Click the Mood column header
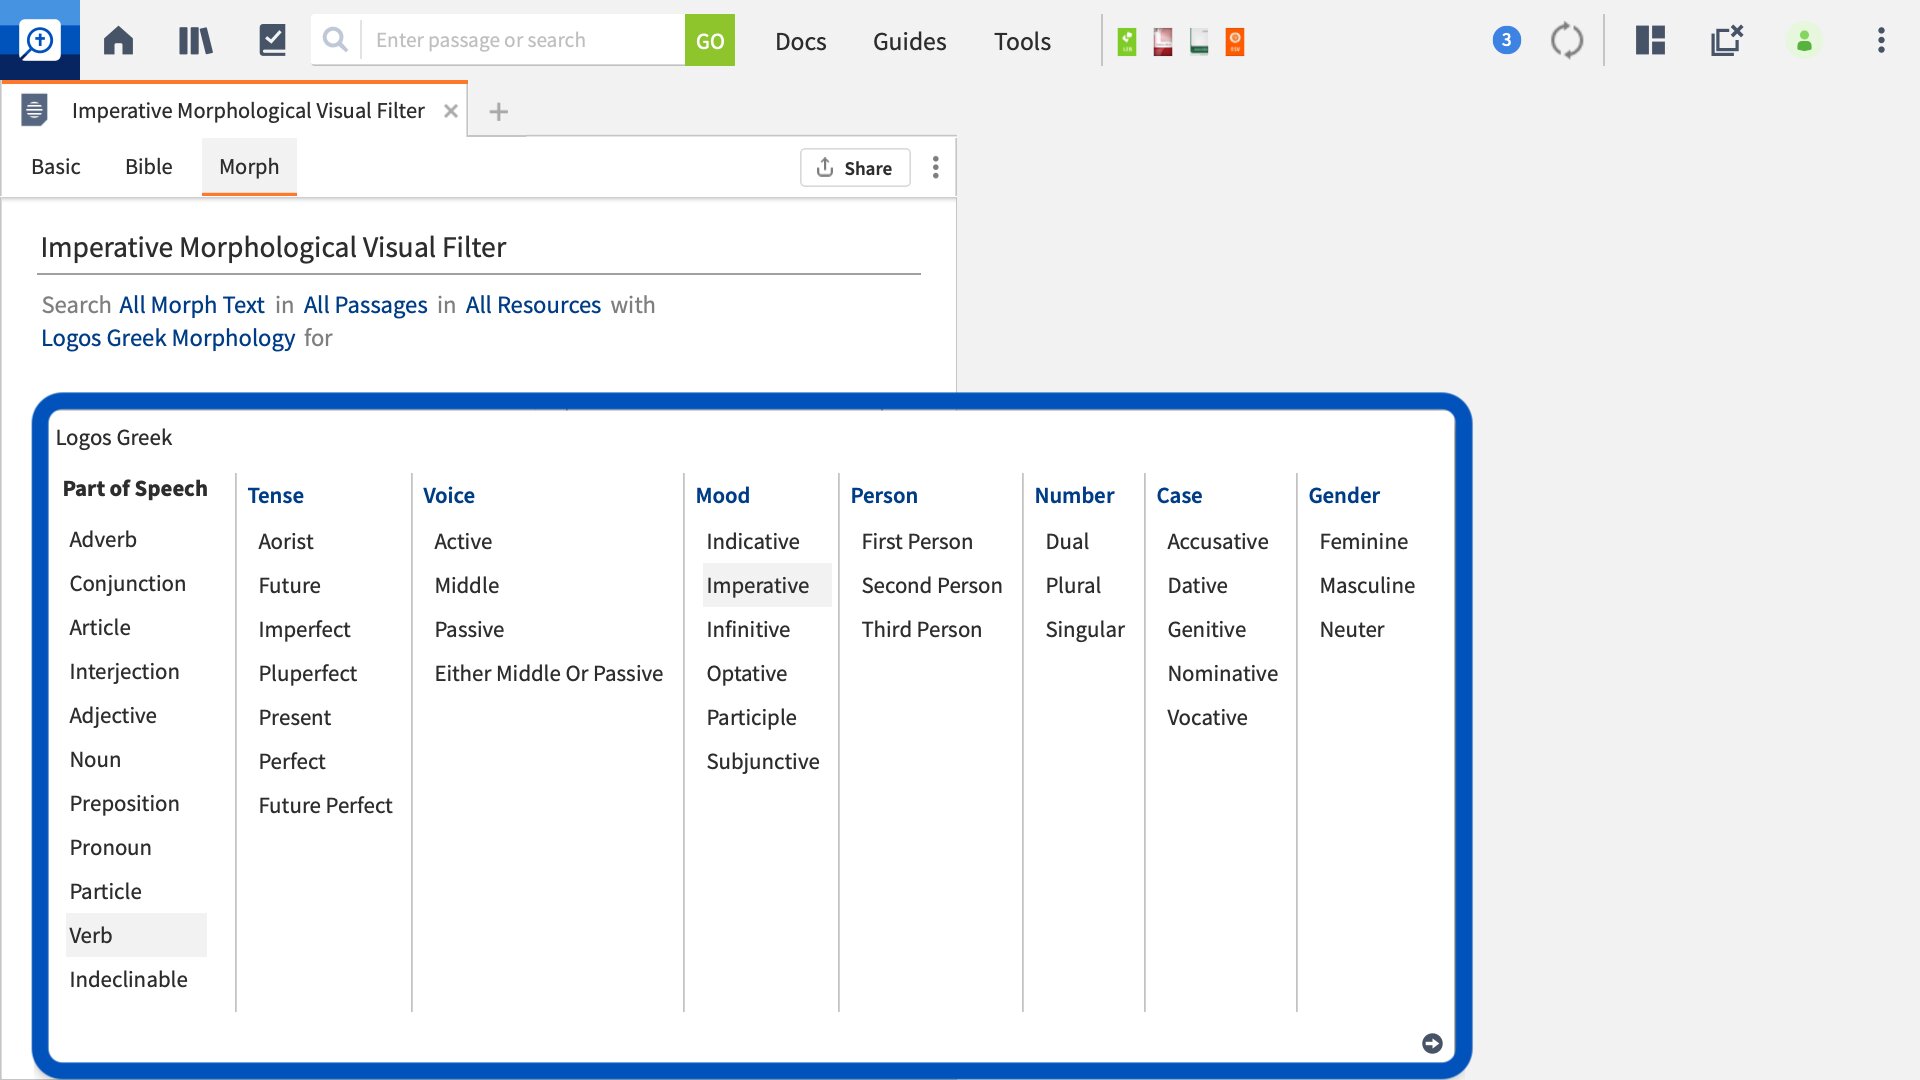1920x1080 pixels. coord(722,495)
